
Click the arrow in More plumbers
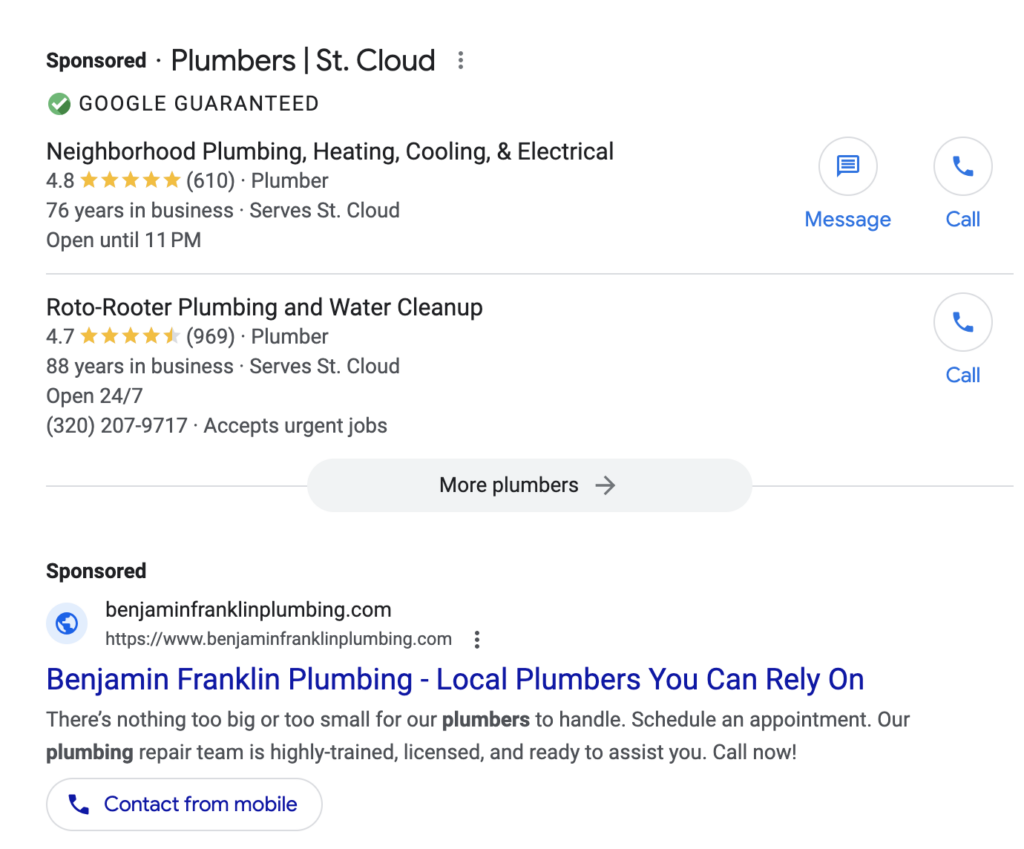tap(605, 485)
